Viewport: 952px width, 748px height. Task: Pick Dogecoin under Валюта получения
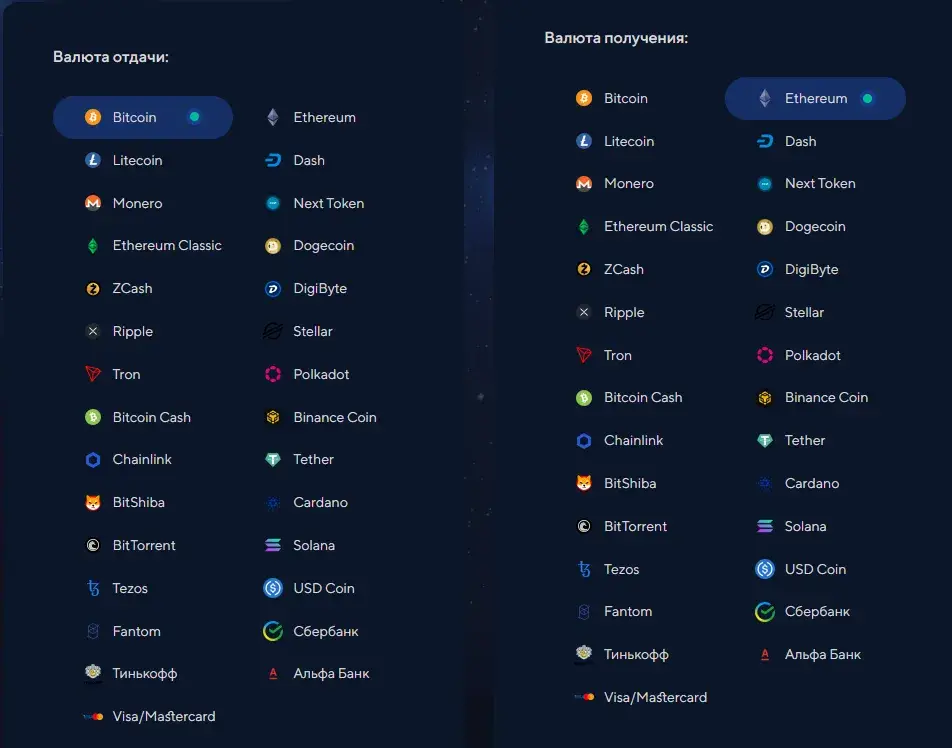pyautogui.click(x=801, y=226)
